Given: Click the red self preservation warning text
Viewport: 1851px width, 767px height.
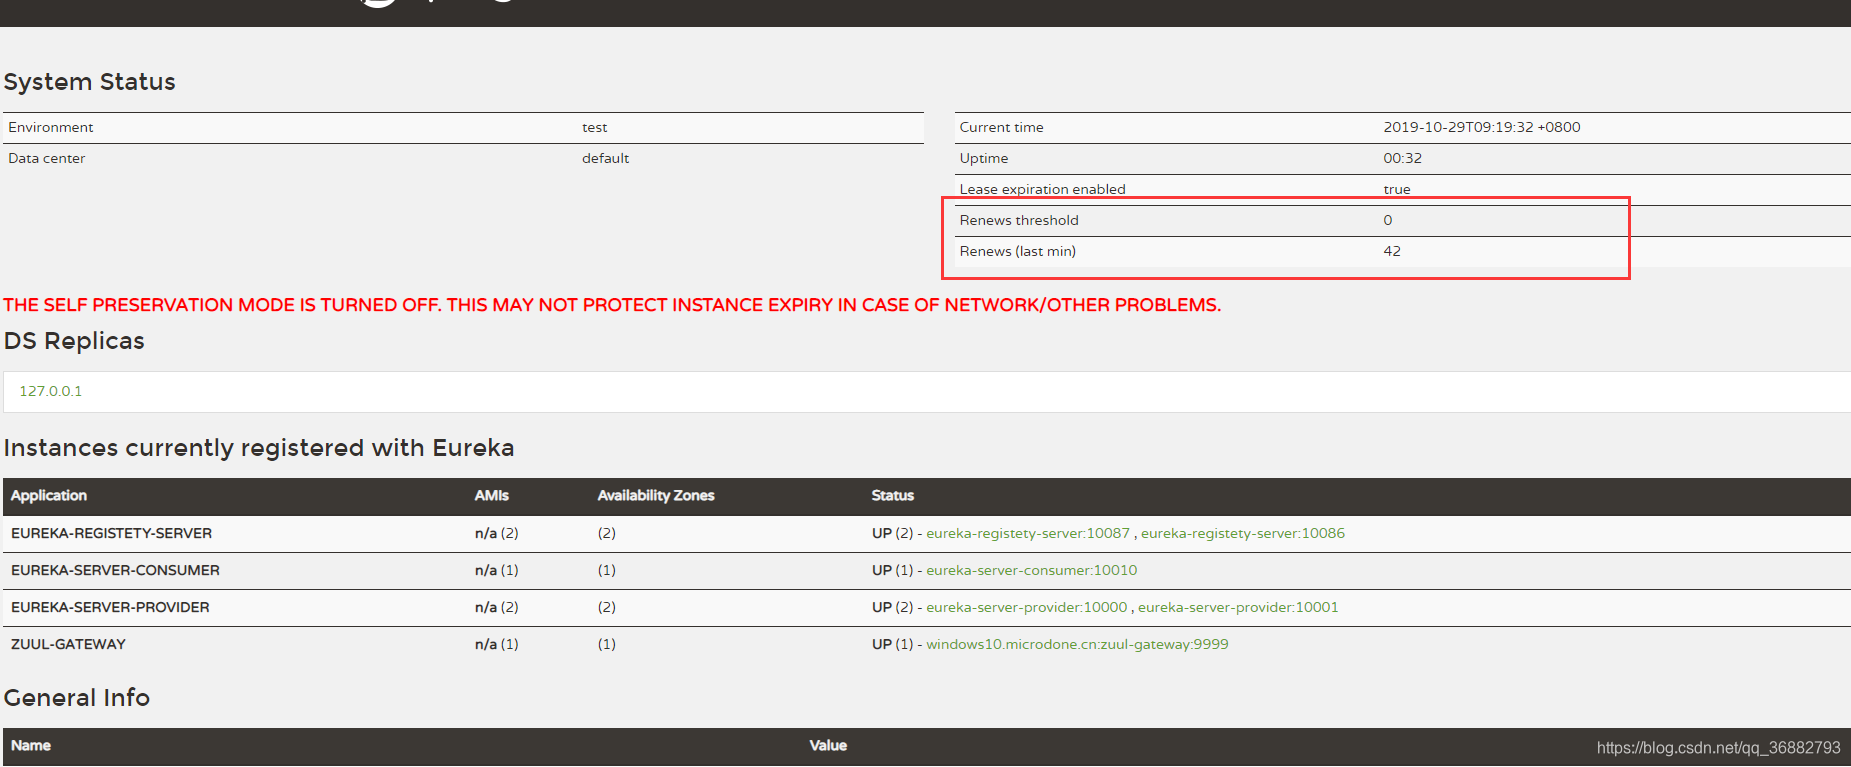Looking at the screenshot, I should (x=612, y=305).
